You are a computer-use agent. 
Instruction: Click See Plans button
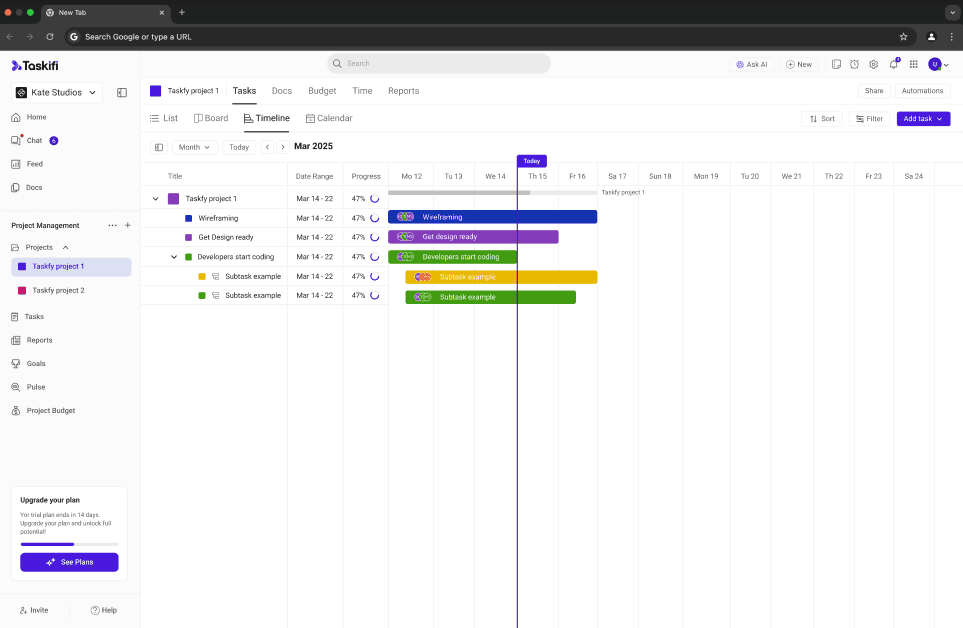69,562
